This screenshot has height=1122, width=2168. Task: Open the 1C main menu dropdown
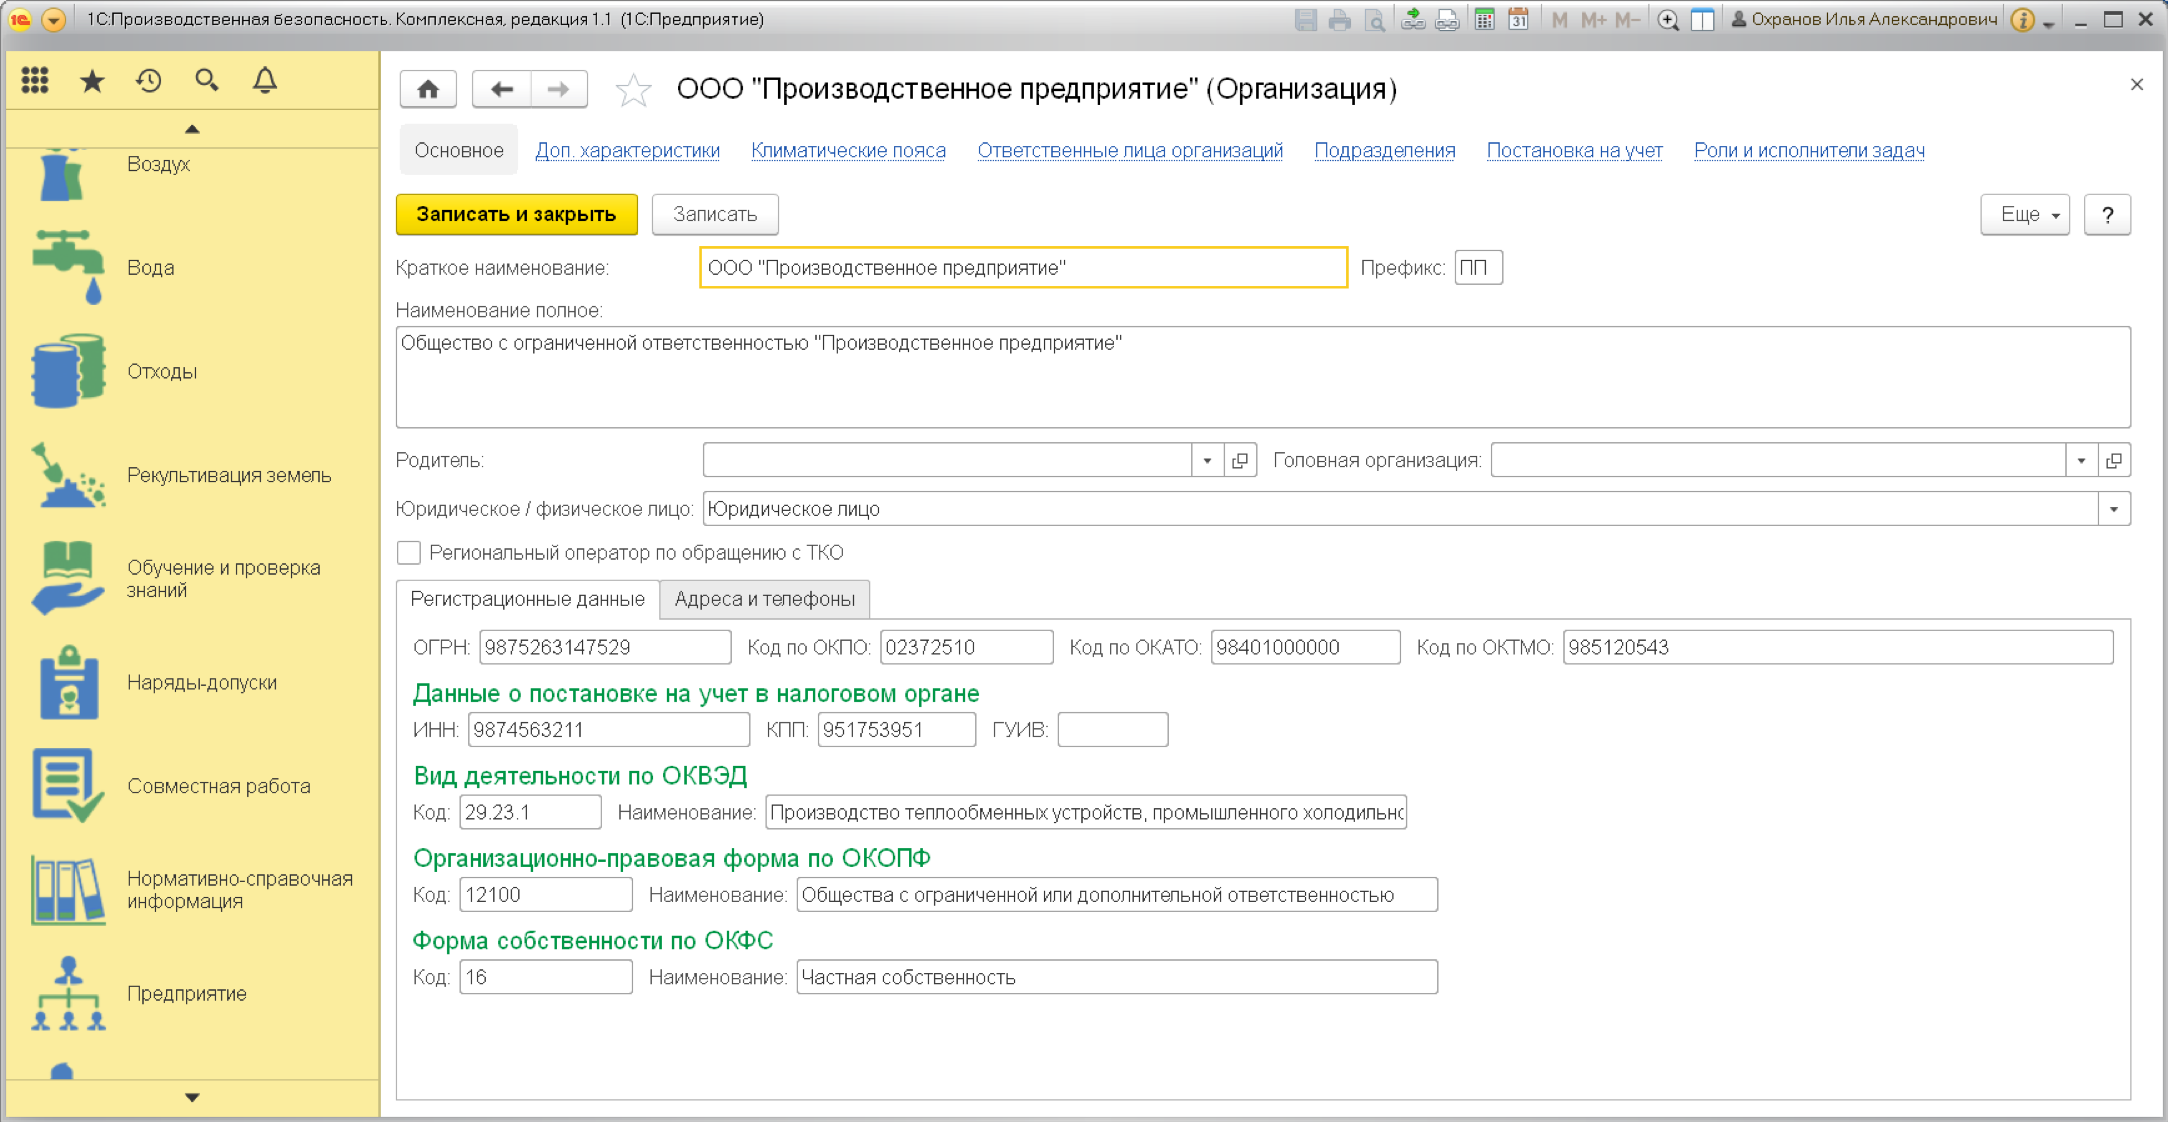pos(54,19)
